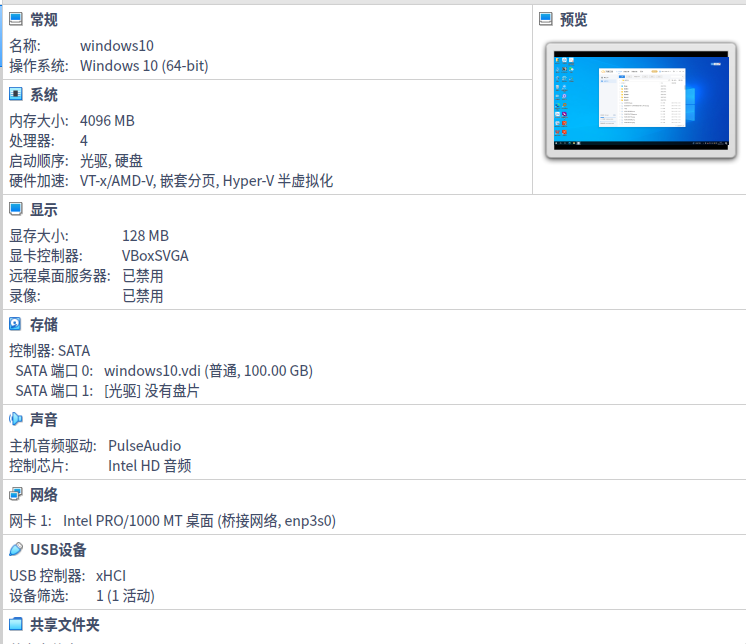Click the PulseAudio audio driver value
The width and height of the screenshot is (746, 644).
pyautogui.click(x=145, y=446)
